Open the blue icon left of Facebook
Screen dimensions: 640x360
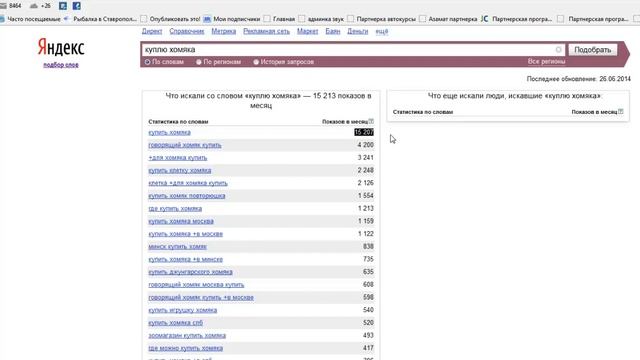[x=63, y=6]
